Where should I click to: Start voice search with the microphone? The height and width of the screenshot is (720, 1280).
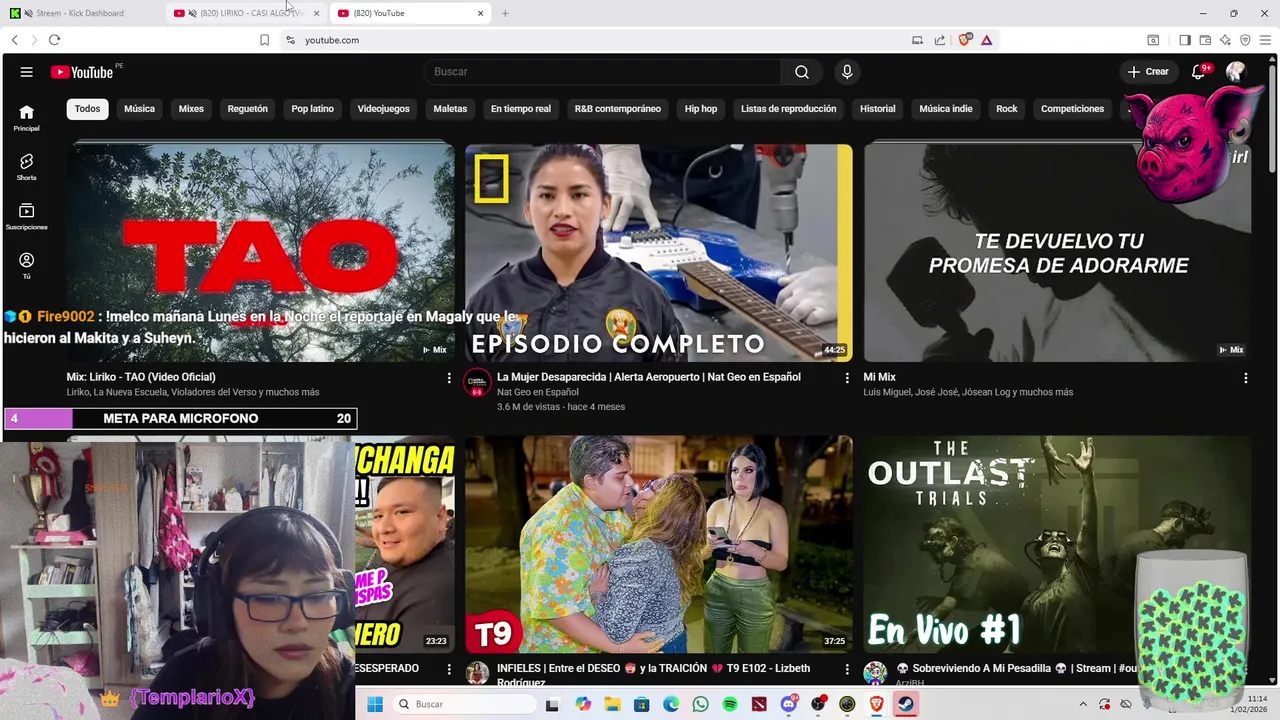coord(847,72)
